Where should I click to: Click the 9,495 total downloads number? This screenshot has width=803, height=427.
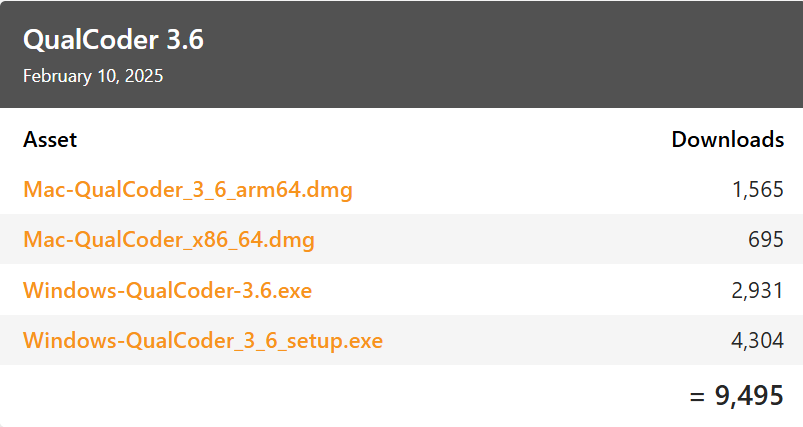(749, 396)
